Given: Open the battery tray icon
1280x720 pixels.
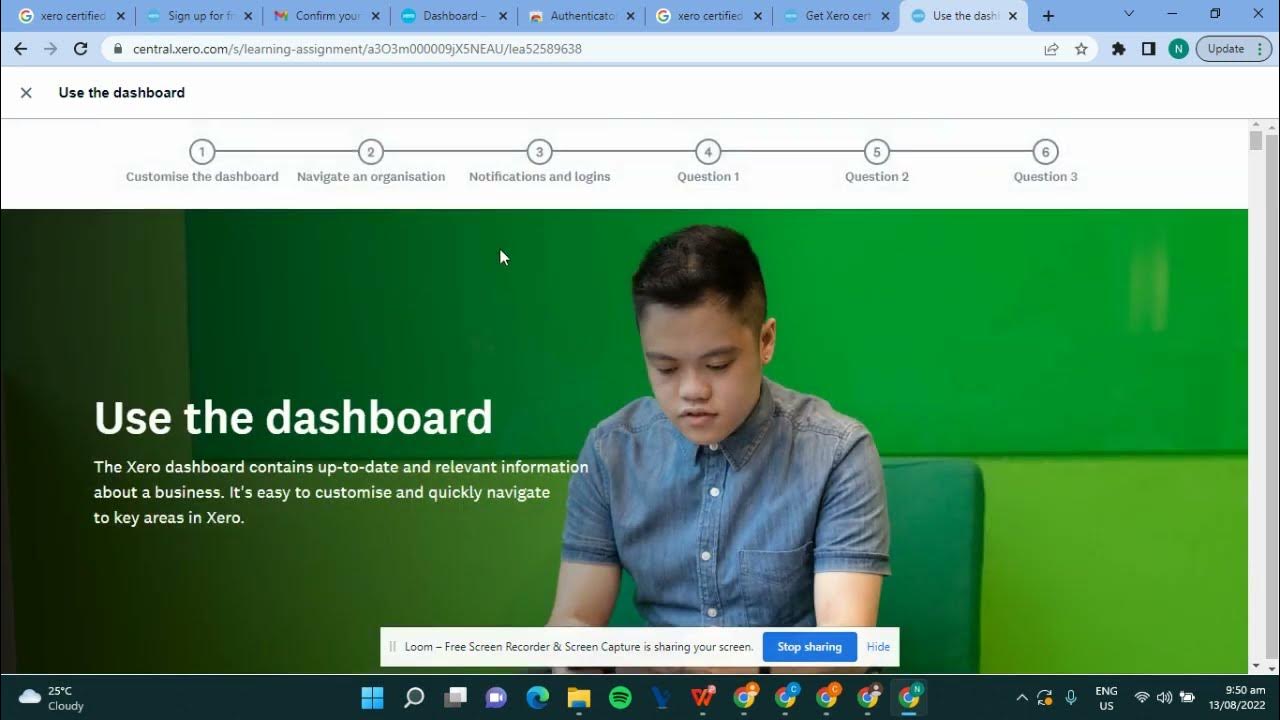Looking at the screenshot, I should coord(1187,698).
